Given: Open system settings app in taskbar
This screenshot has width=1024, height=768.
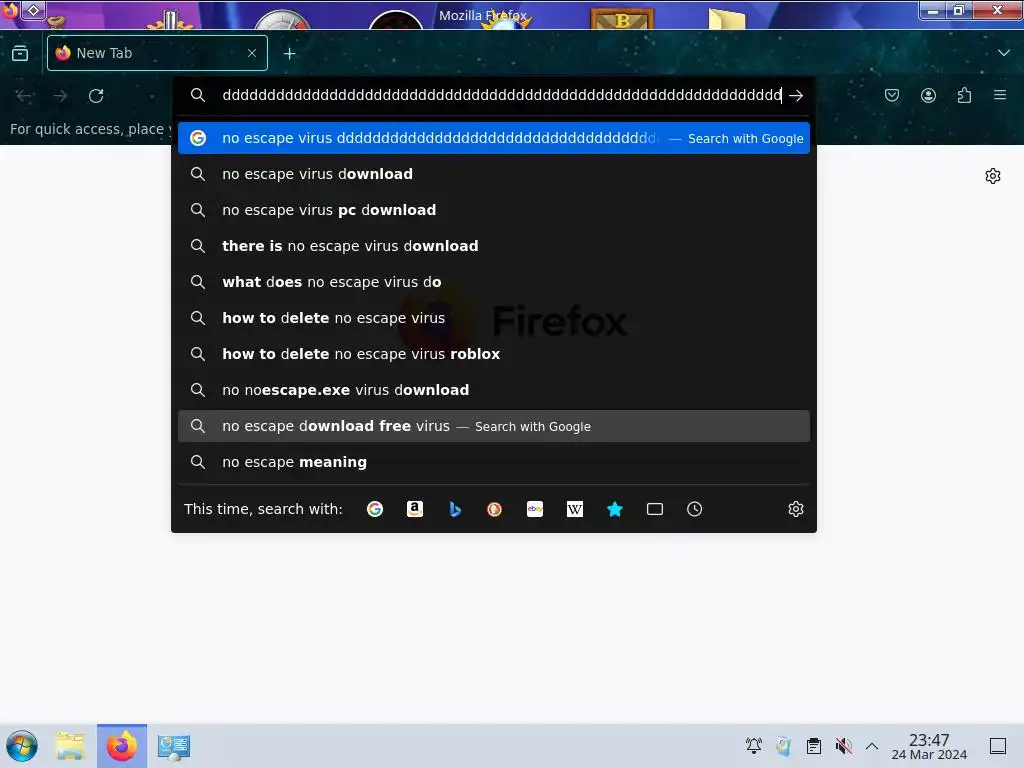Looking at the screenshot, I should pos(174,746).
